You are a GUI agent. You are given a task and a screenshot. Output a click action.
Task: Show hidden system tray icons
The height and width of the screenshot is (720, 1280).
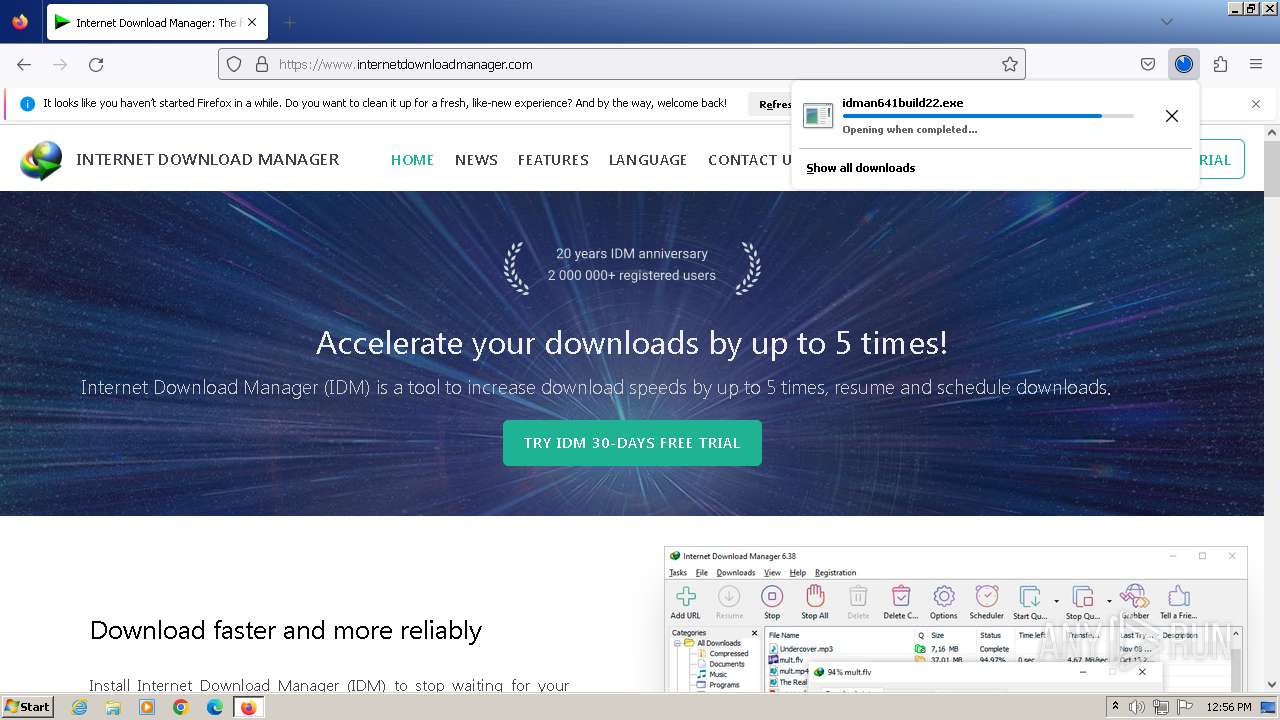coord(1115,707)
